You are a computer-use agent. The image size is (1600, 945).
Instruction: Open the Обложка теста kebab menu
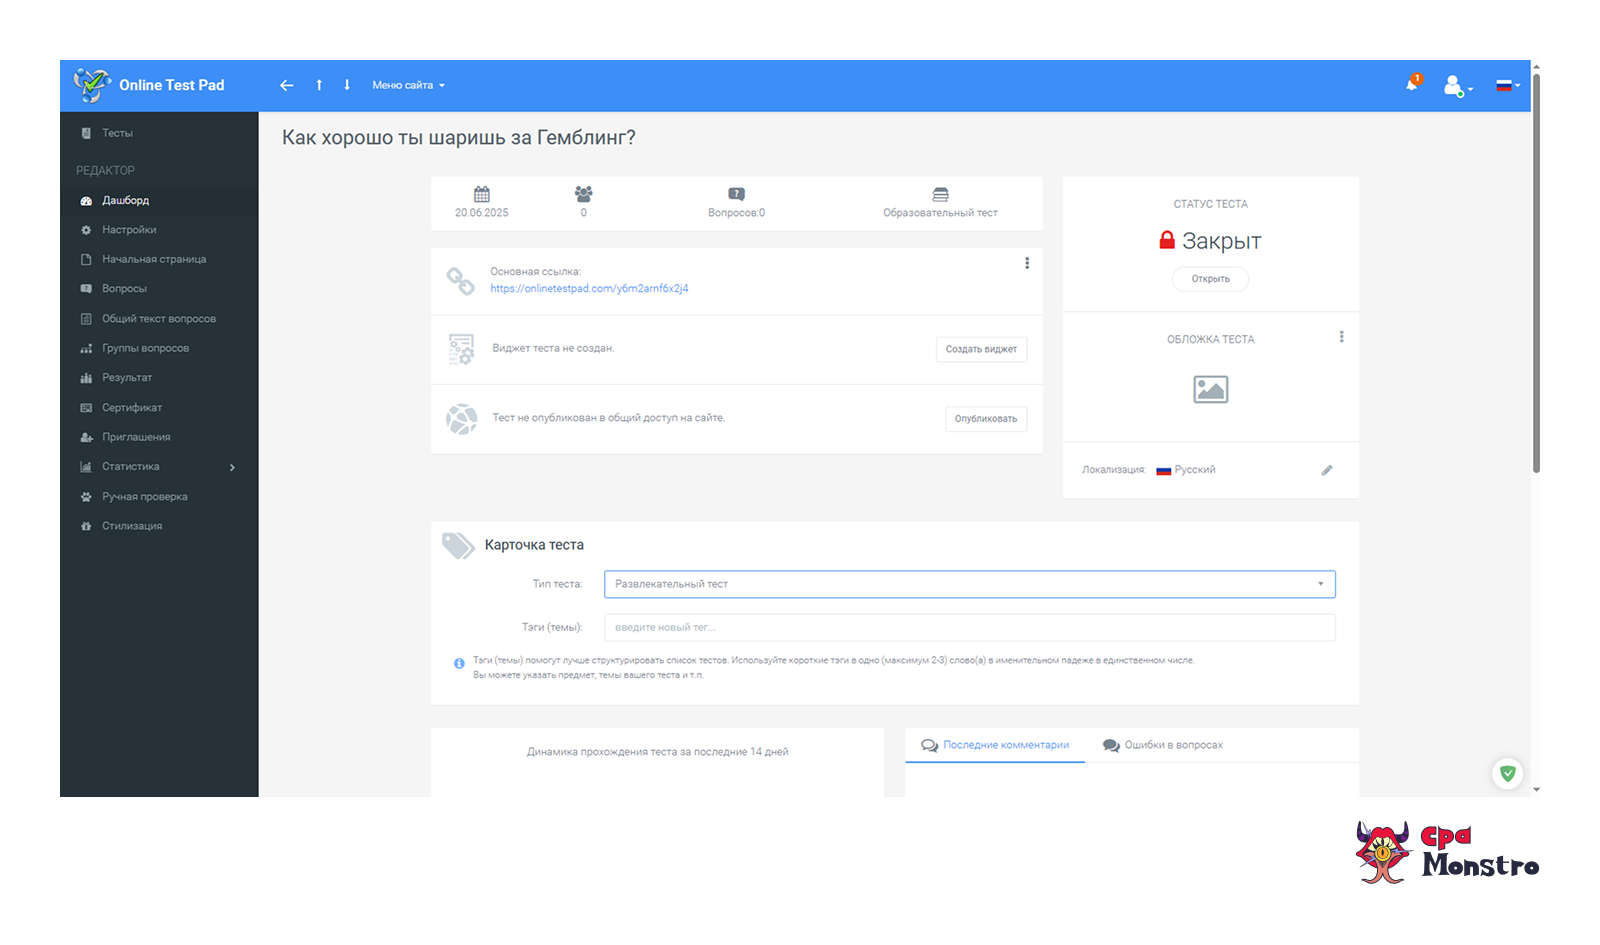pyautogui.click(x=1341, y=337)
